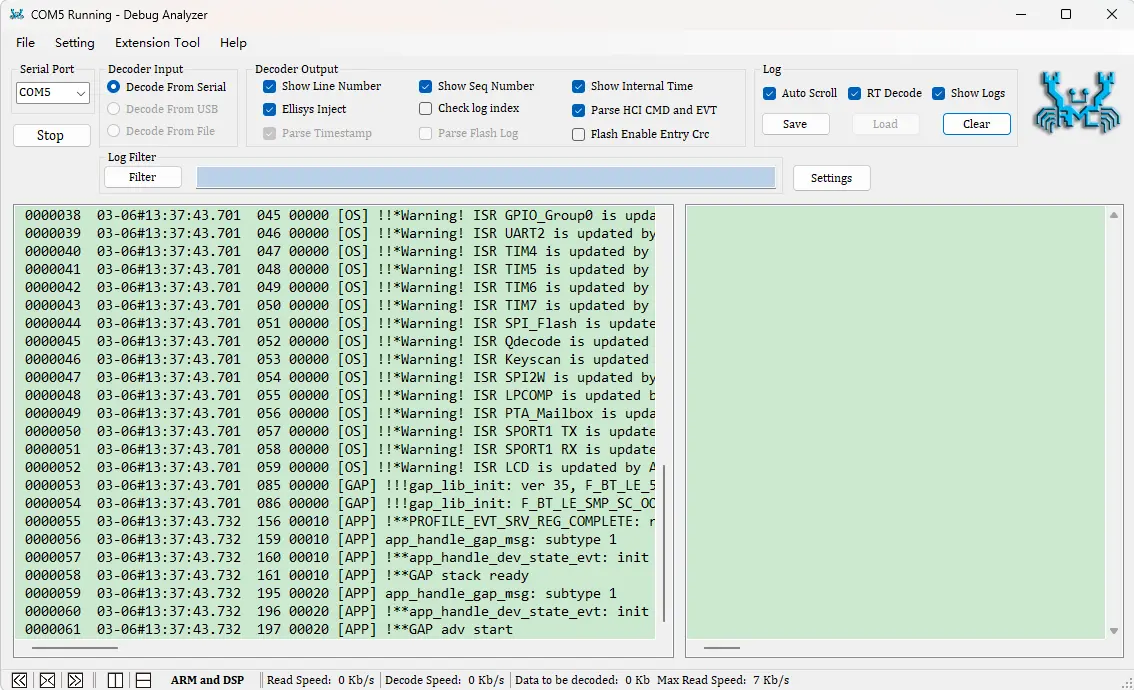This screenshot has width=1134, height=690.
Task: Click the vertical scrollbar of left log pane
Action: coord(663,542)
